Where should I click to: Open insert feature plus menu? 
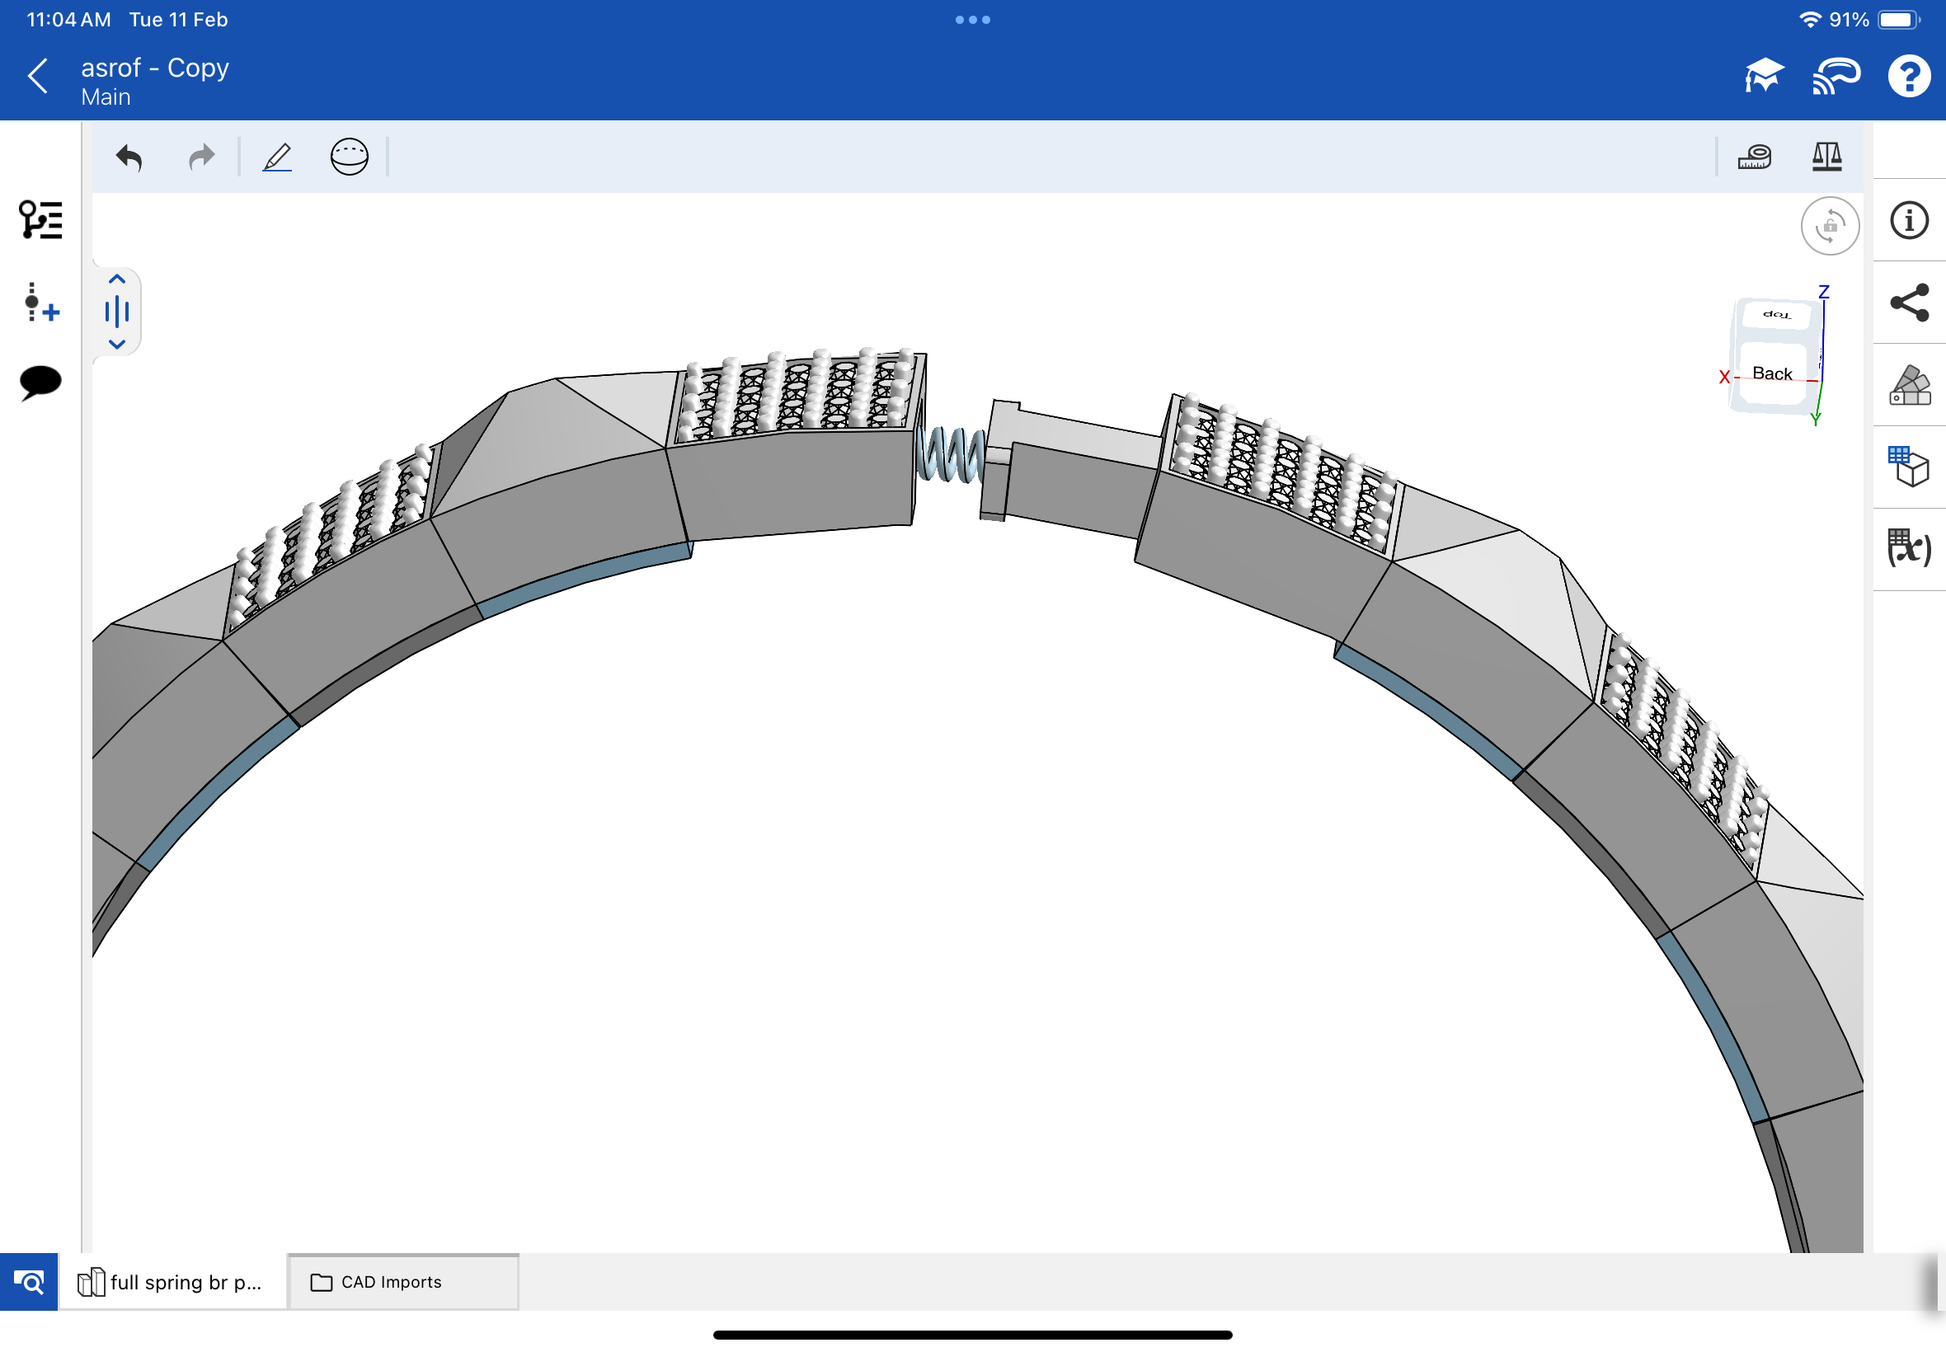pos(41,302)
